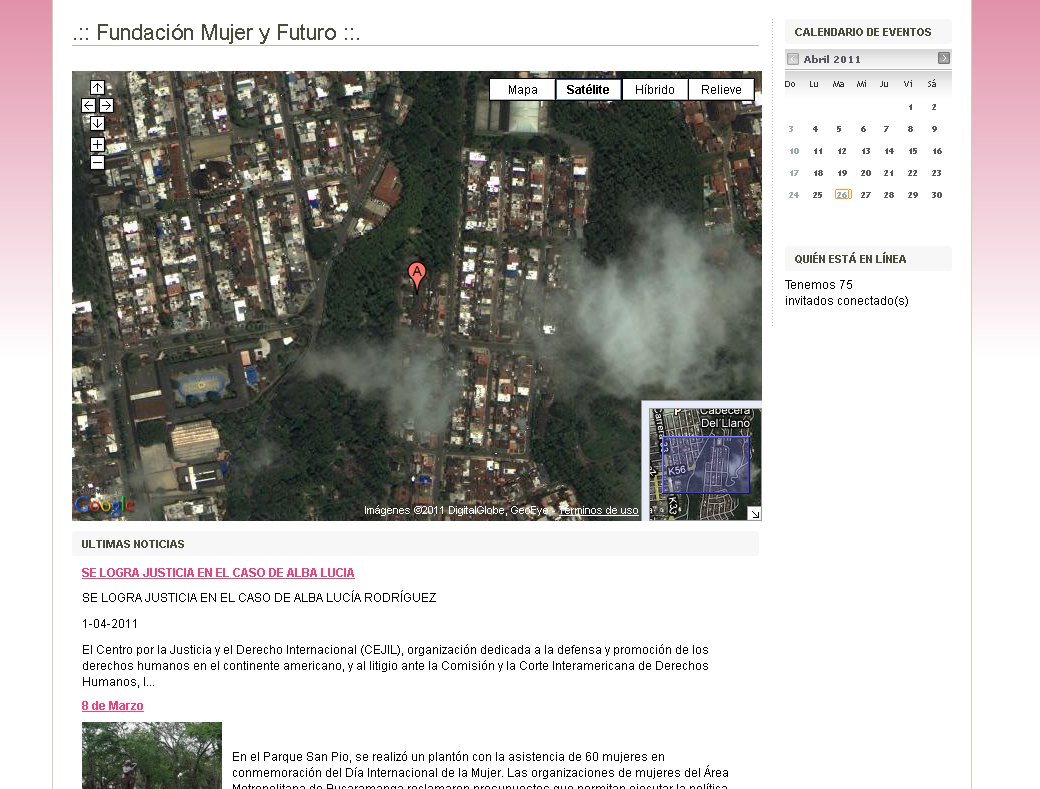The height and width of the screenshot is (789, 1040).
Task: Advance the calendar to the next month
Action: point(944,58)
